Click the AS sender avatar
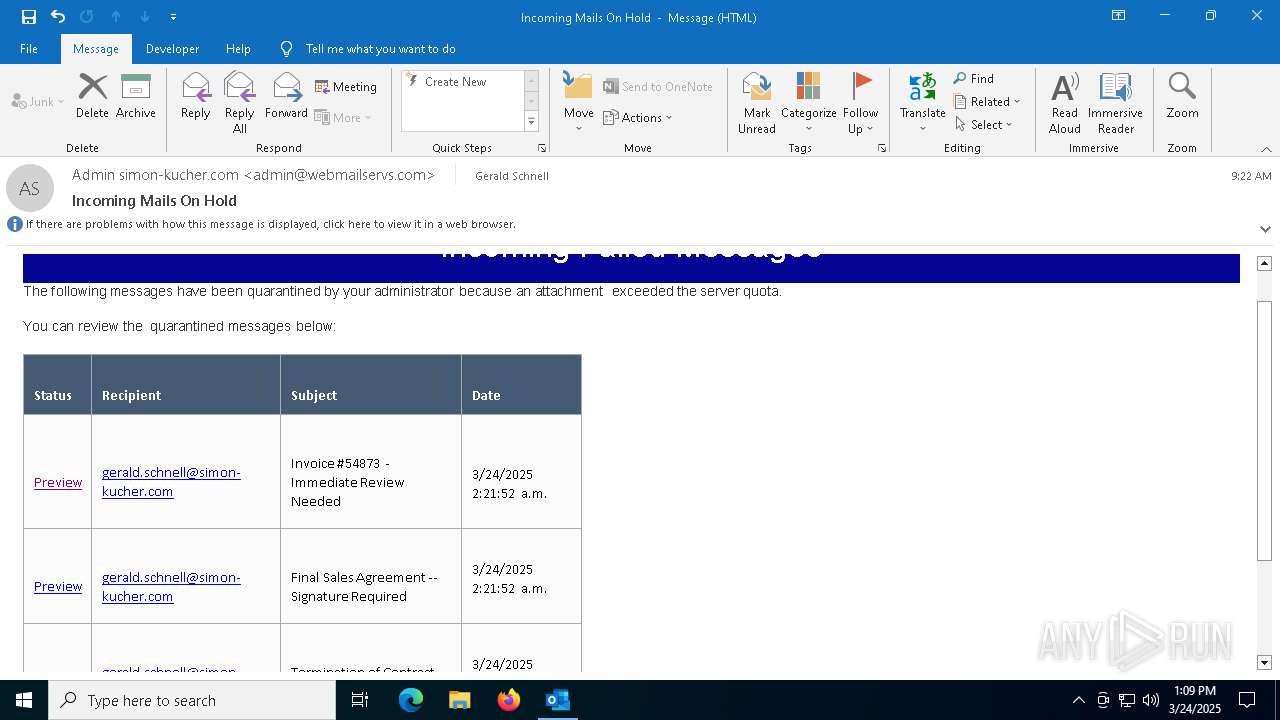This screenshot has height=720, width=1280. pyautogui.click(x=30, y=188)
